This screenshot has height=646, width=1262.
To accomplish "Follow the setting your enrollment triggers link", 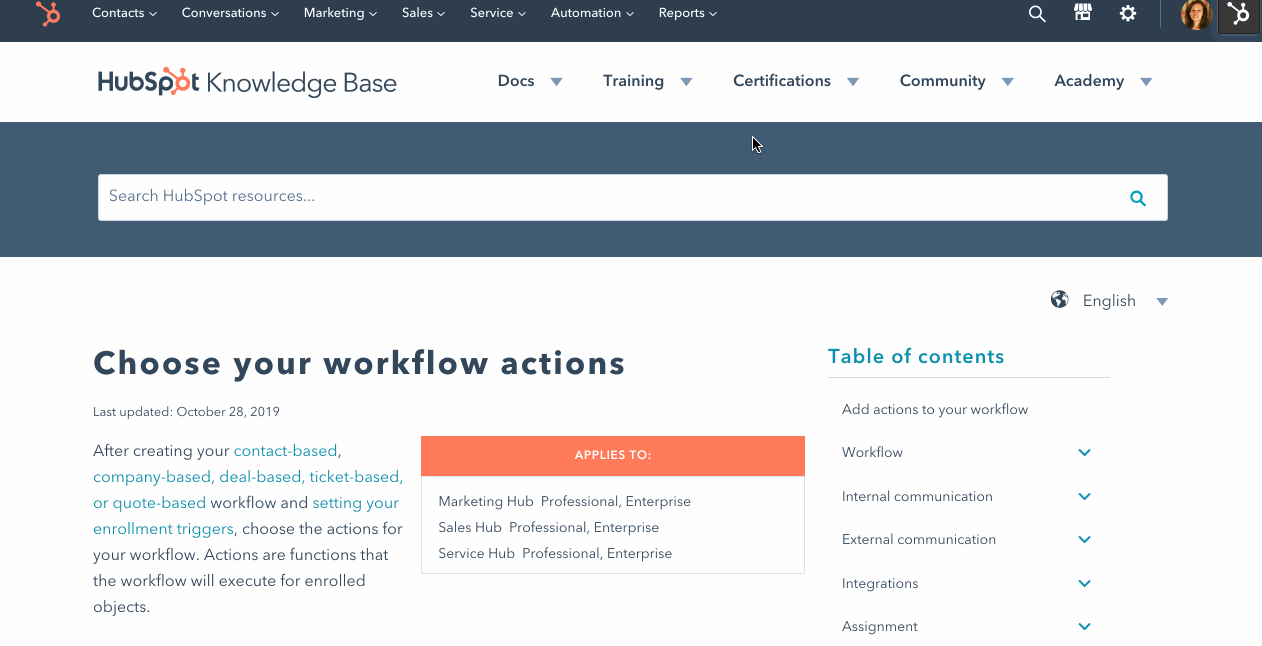I will click(246, 516).
